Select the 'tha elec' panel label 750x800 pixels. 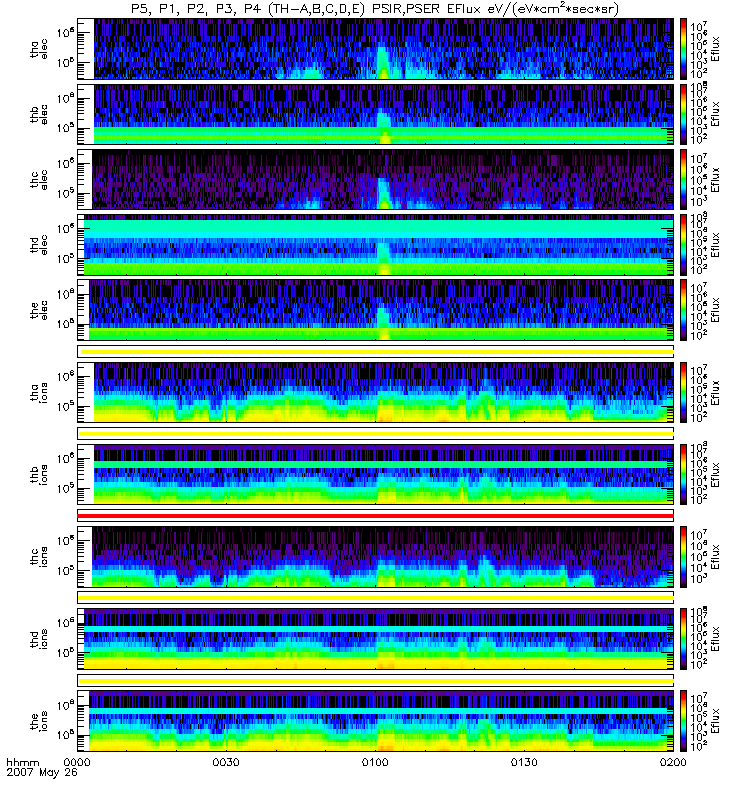click(x=39, y=49)
